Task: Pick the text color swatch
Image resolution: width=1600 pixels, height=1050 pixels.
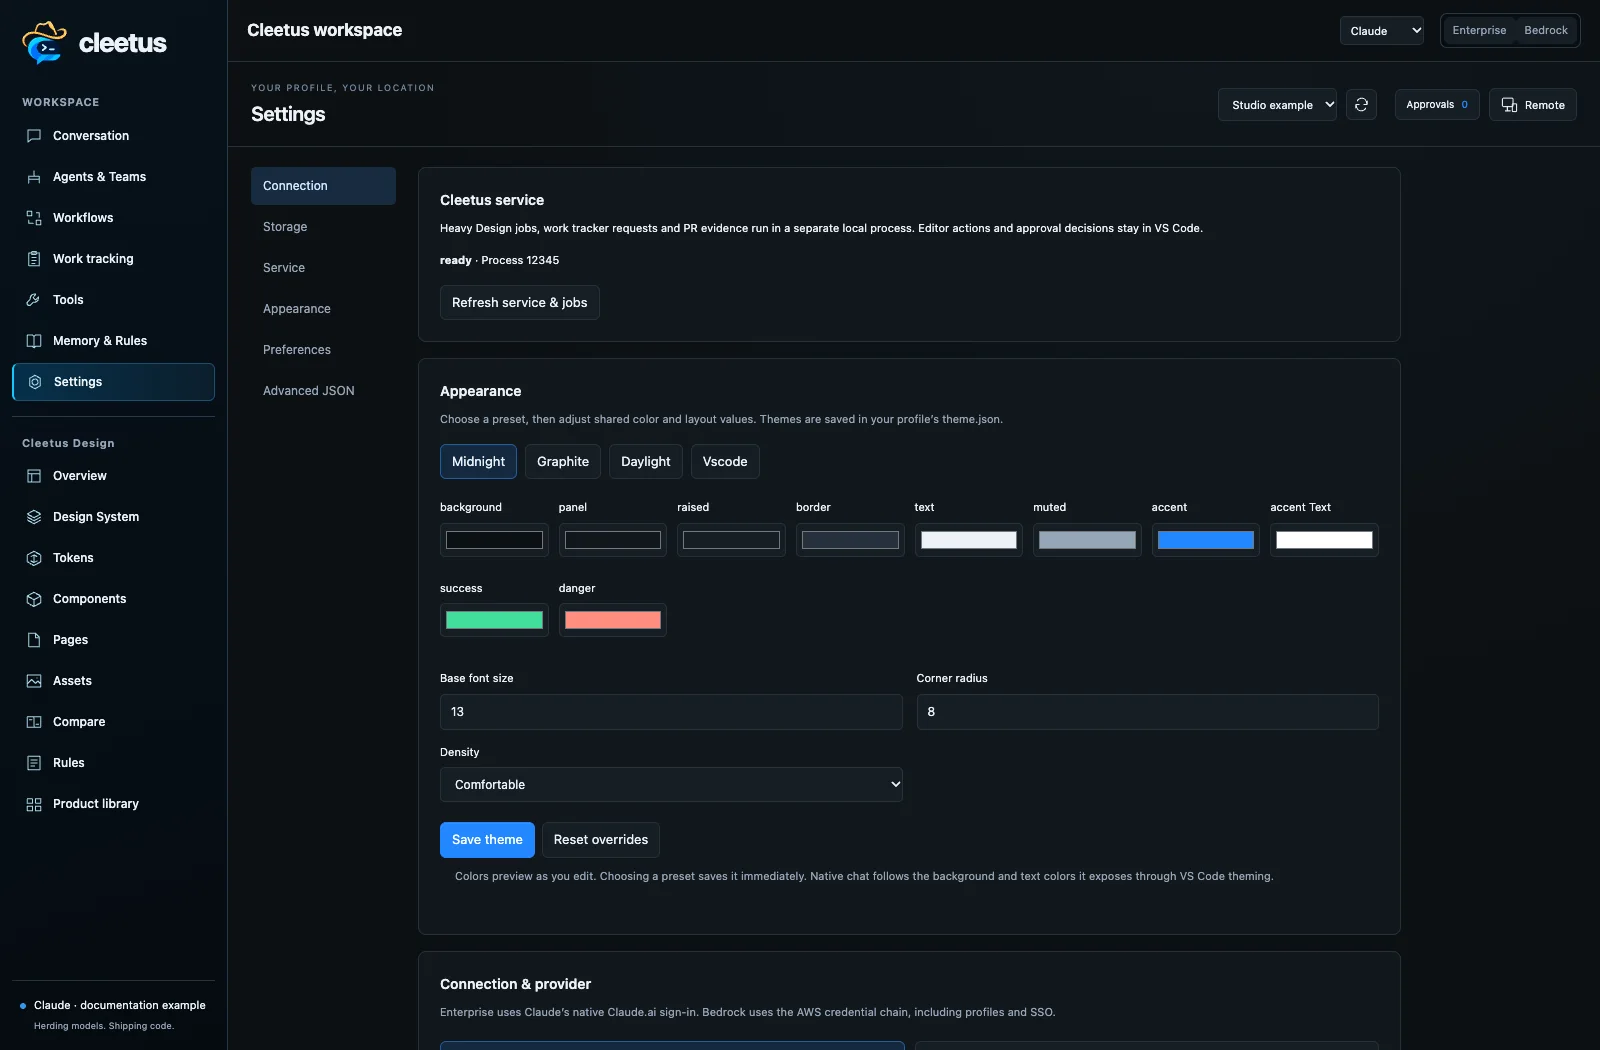Action: coord(969,540)
